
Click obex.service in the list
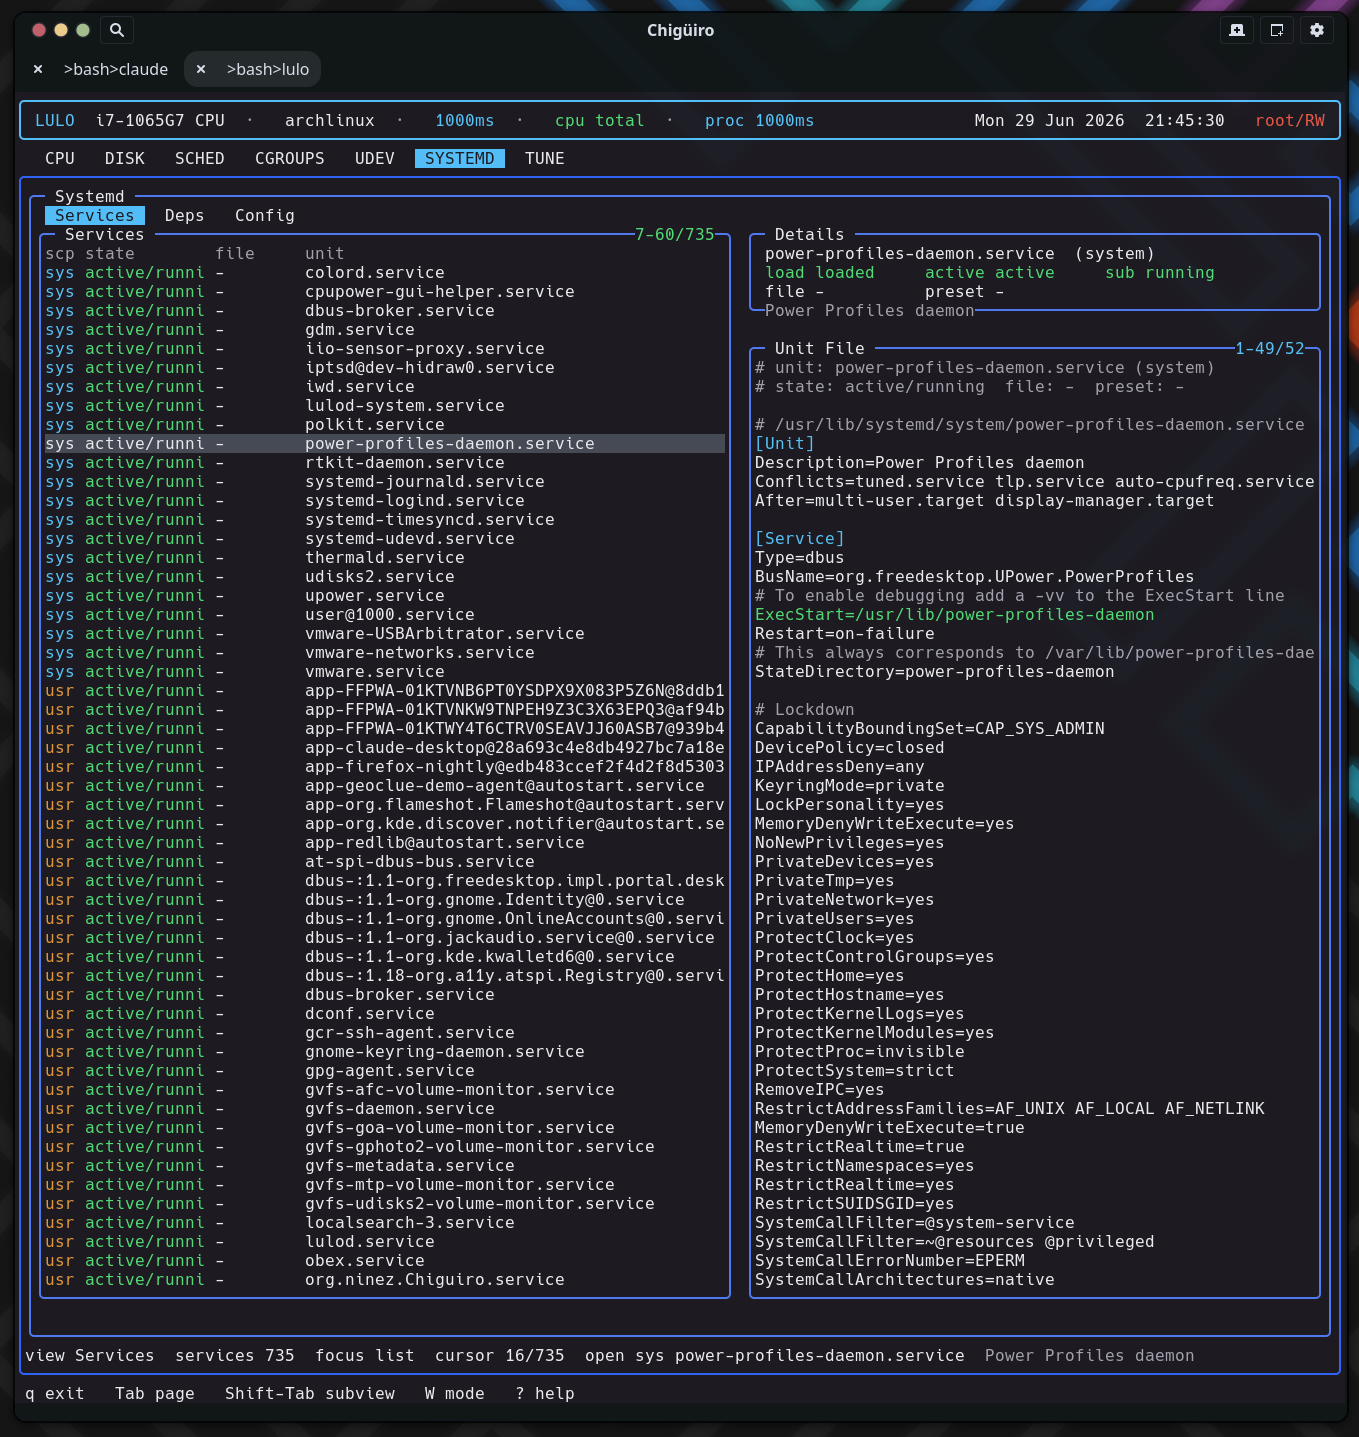385,1260
